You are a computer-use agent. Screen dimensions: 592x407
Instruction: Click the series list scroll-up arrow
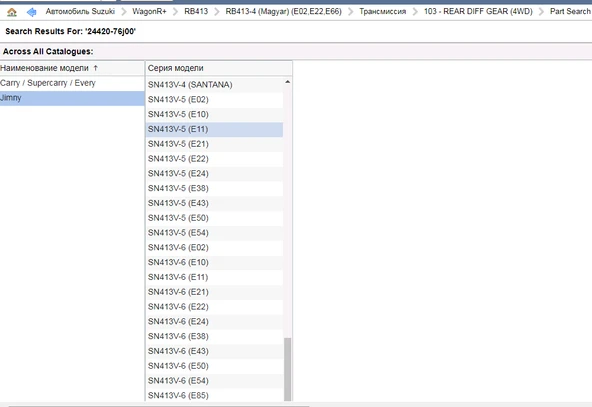(287, 82)
